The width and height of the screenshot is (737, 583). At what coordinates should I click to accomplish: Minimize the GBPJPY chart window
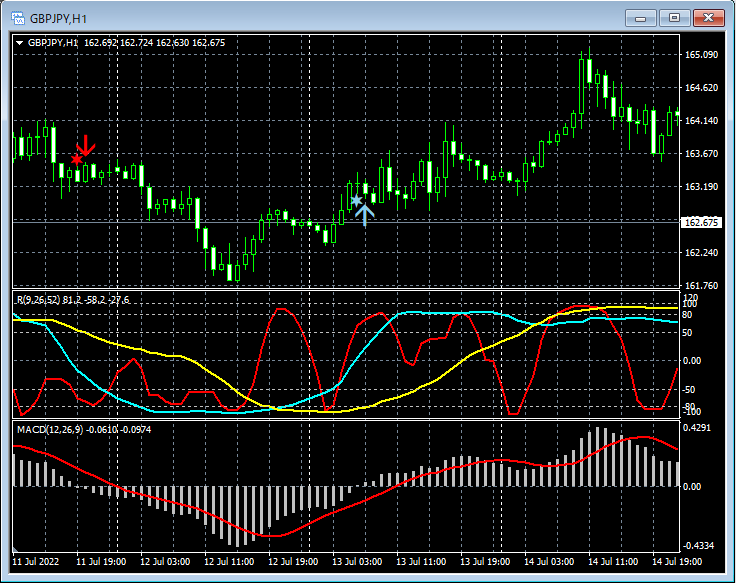tap(642, 17)
